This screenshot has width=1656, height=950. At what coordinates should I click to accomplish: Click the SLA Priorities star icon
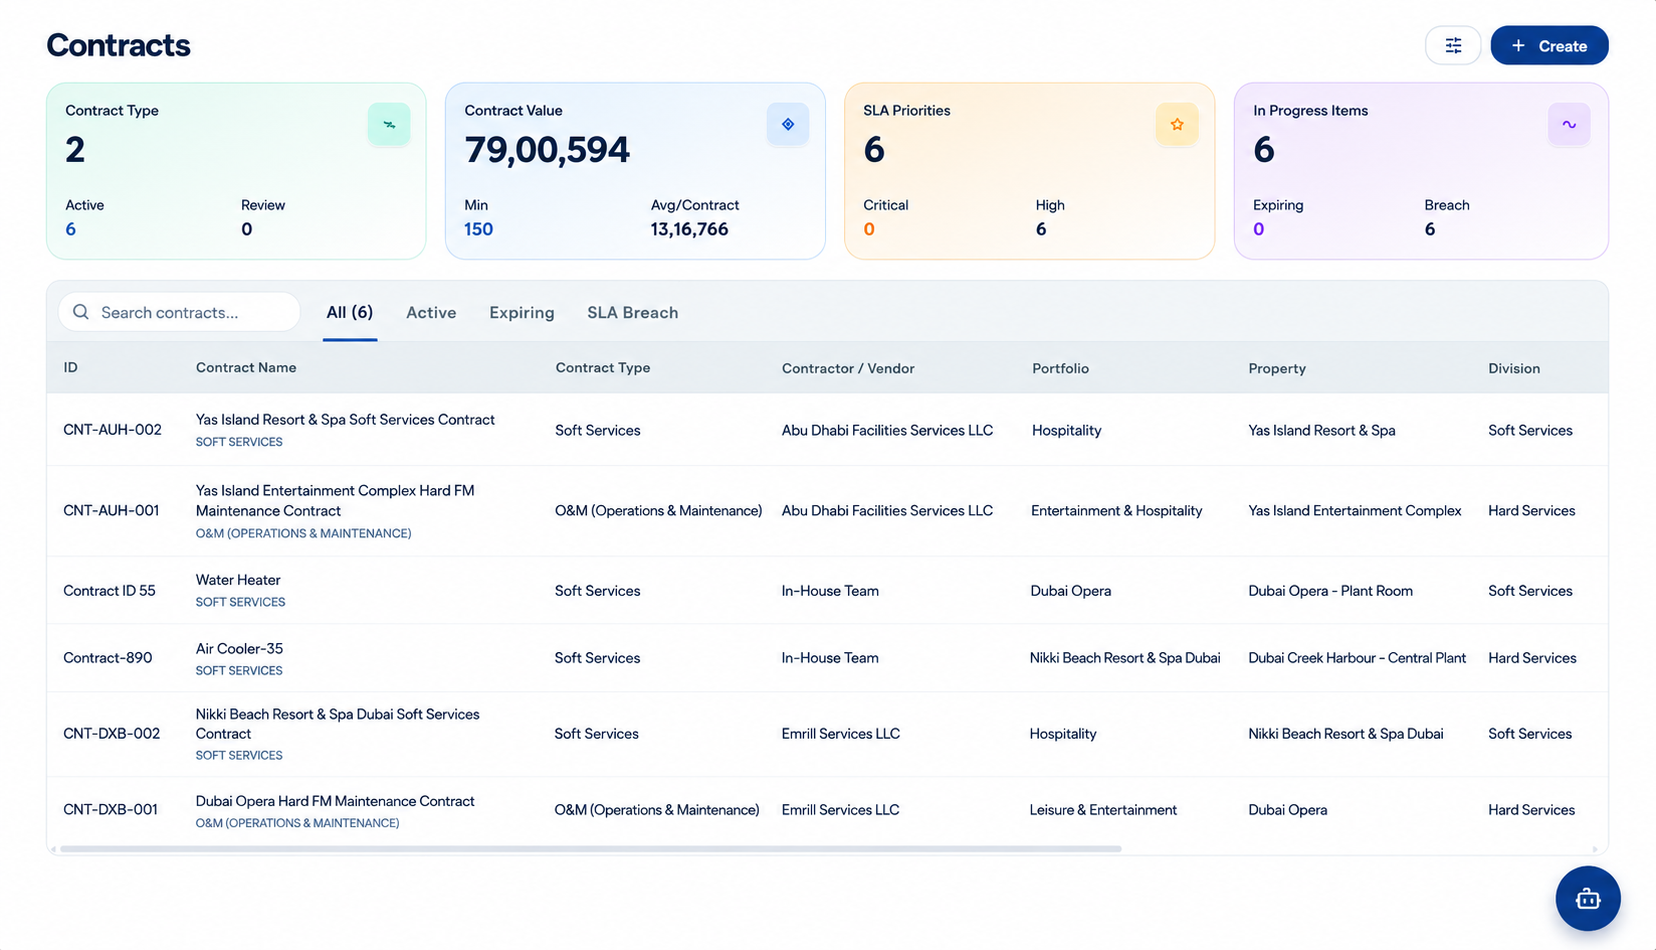(1177, 124)
